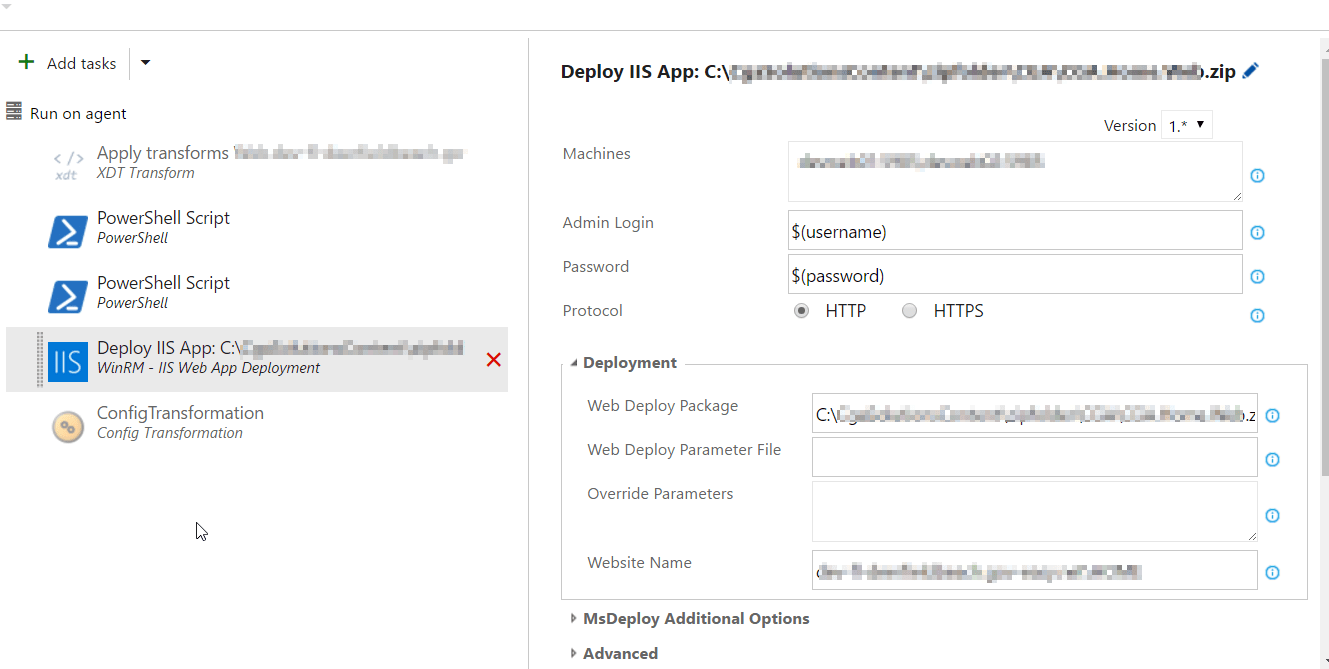Click the Override Parameters text area
Screen dimensions: 1329x669
pyautogui.click(x=1035, y=512)
